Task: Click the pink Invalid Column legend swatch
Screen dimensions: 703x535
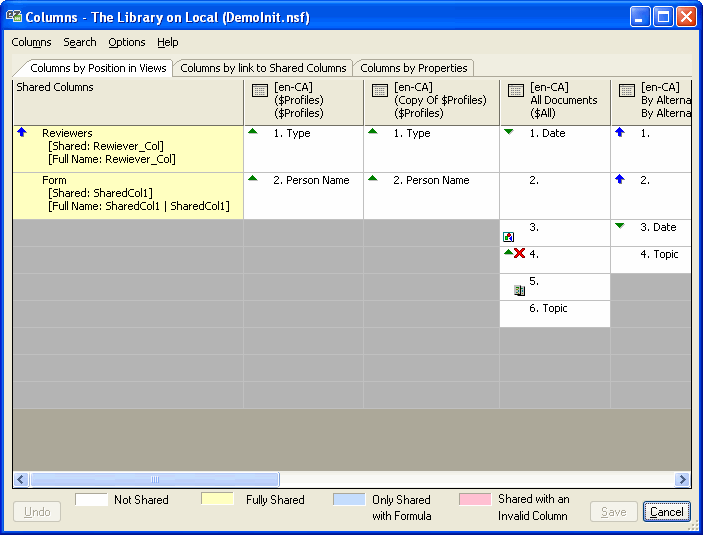Action: (x=475, y=500)
